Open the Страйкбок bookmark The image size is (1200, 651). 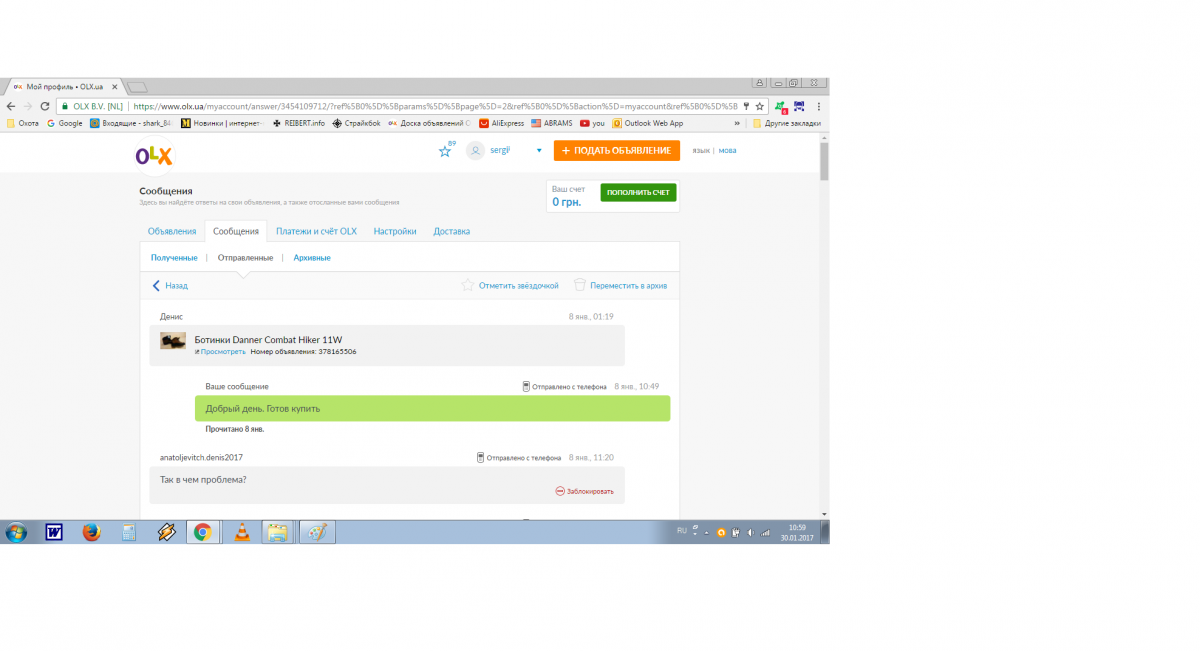coord(356,123)
